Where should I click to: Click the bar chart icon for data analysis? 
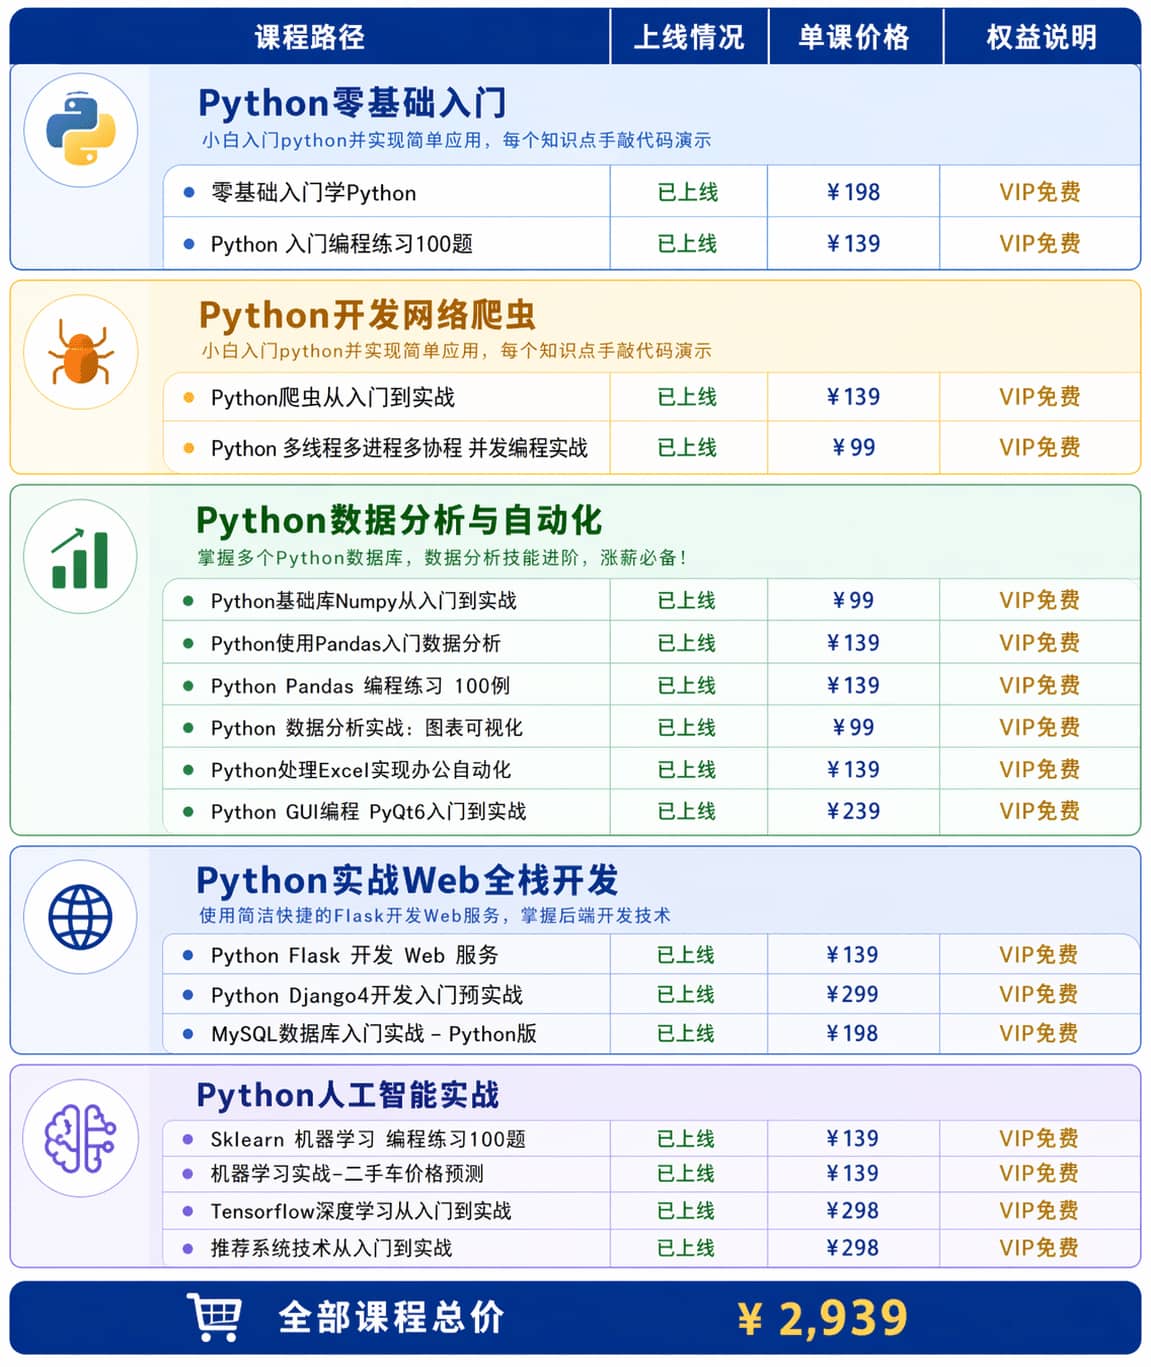pos(79,557)
